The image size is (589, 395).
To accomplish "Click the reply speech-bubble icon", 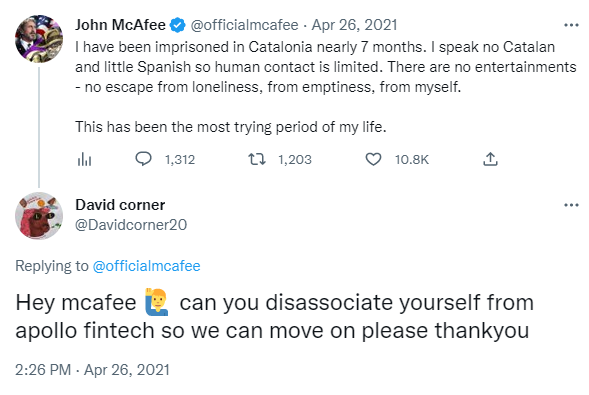I will [143, 159].
